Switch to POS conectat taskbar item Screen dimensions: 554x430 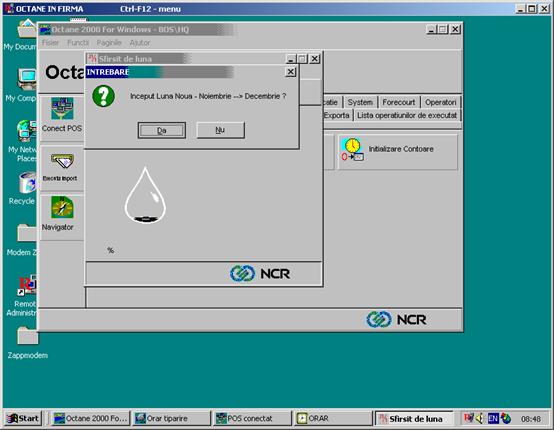(252, 419)
